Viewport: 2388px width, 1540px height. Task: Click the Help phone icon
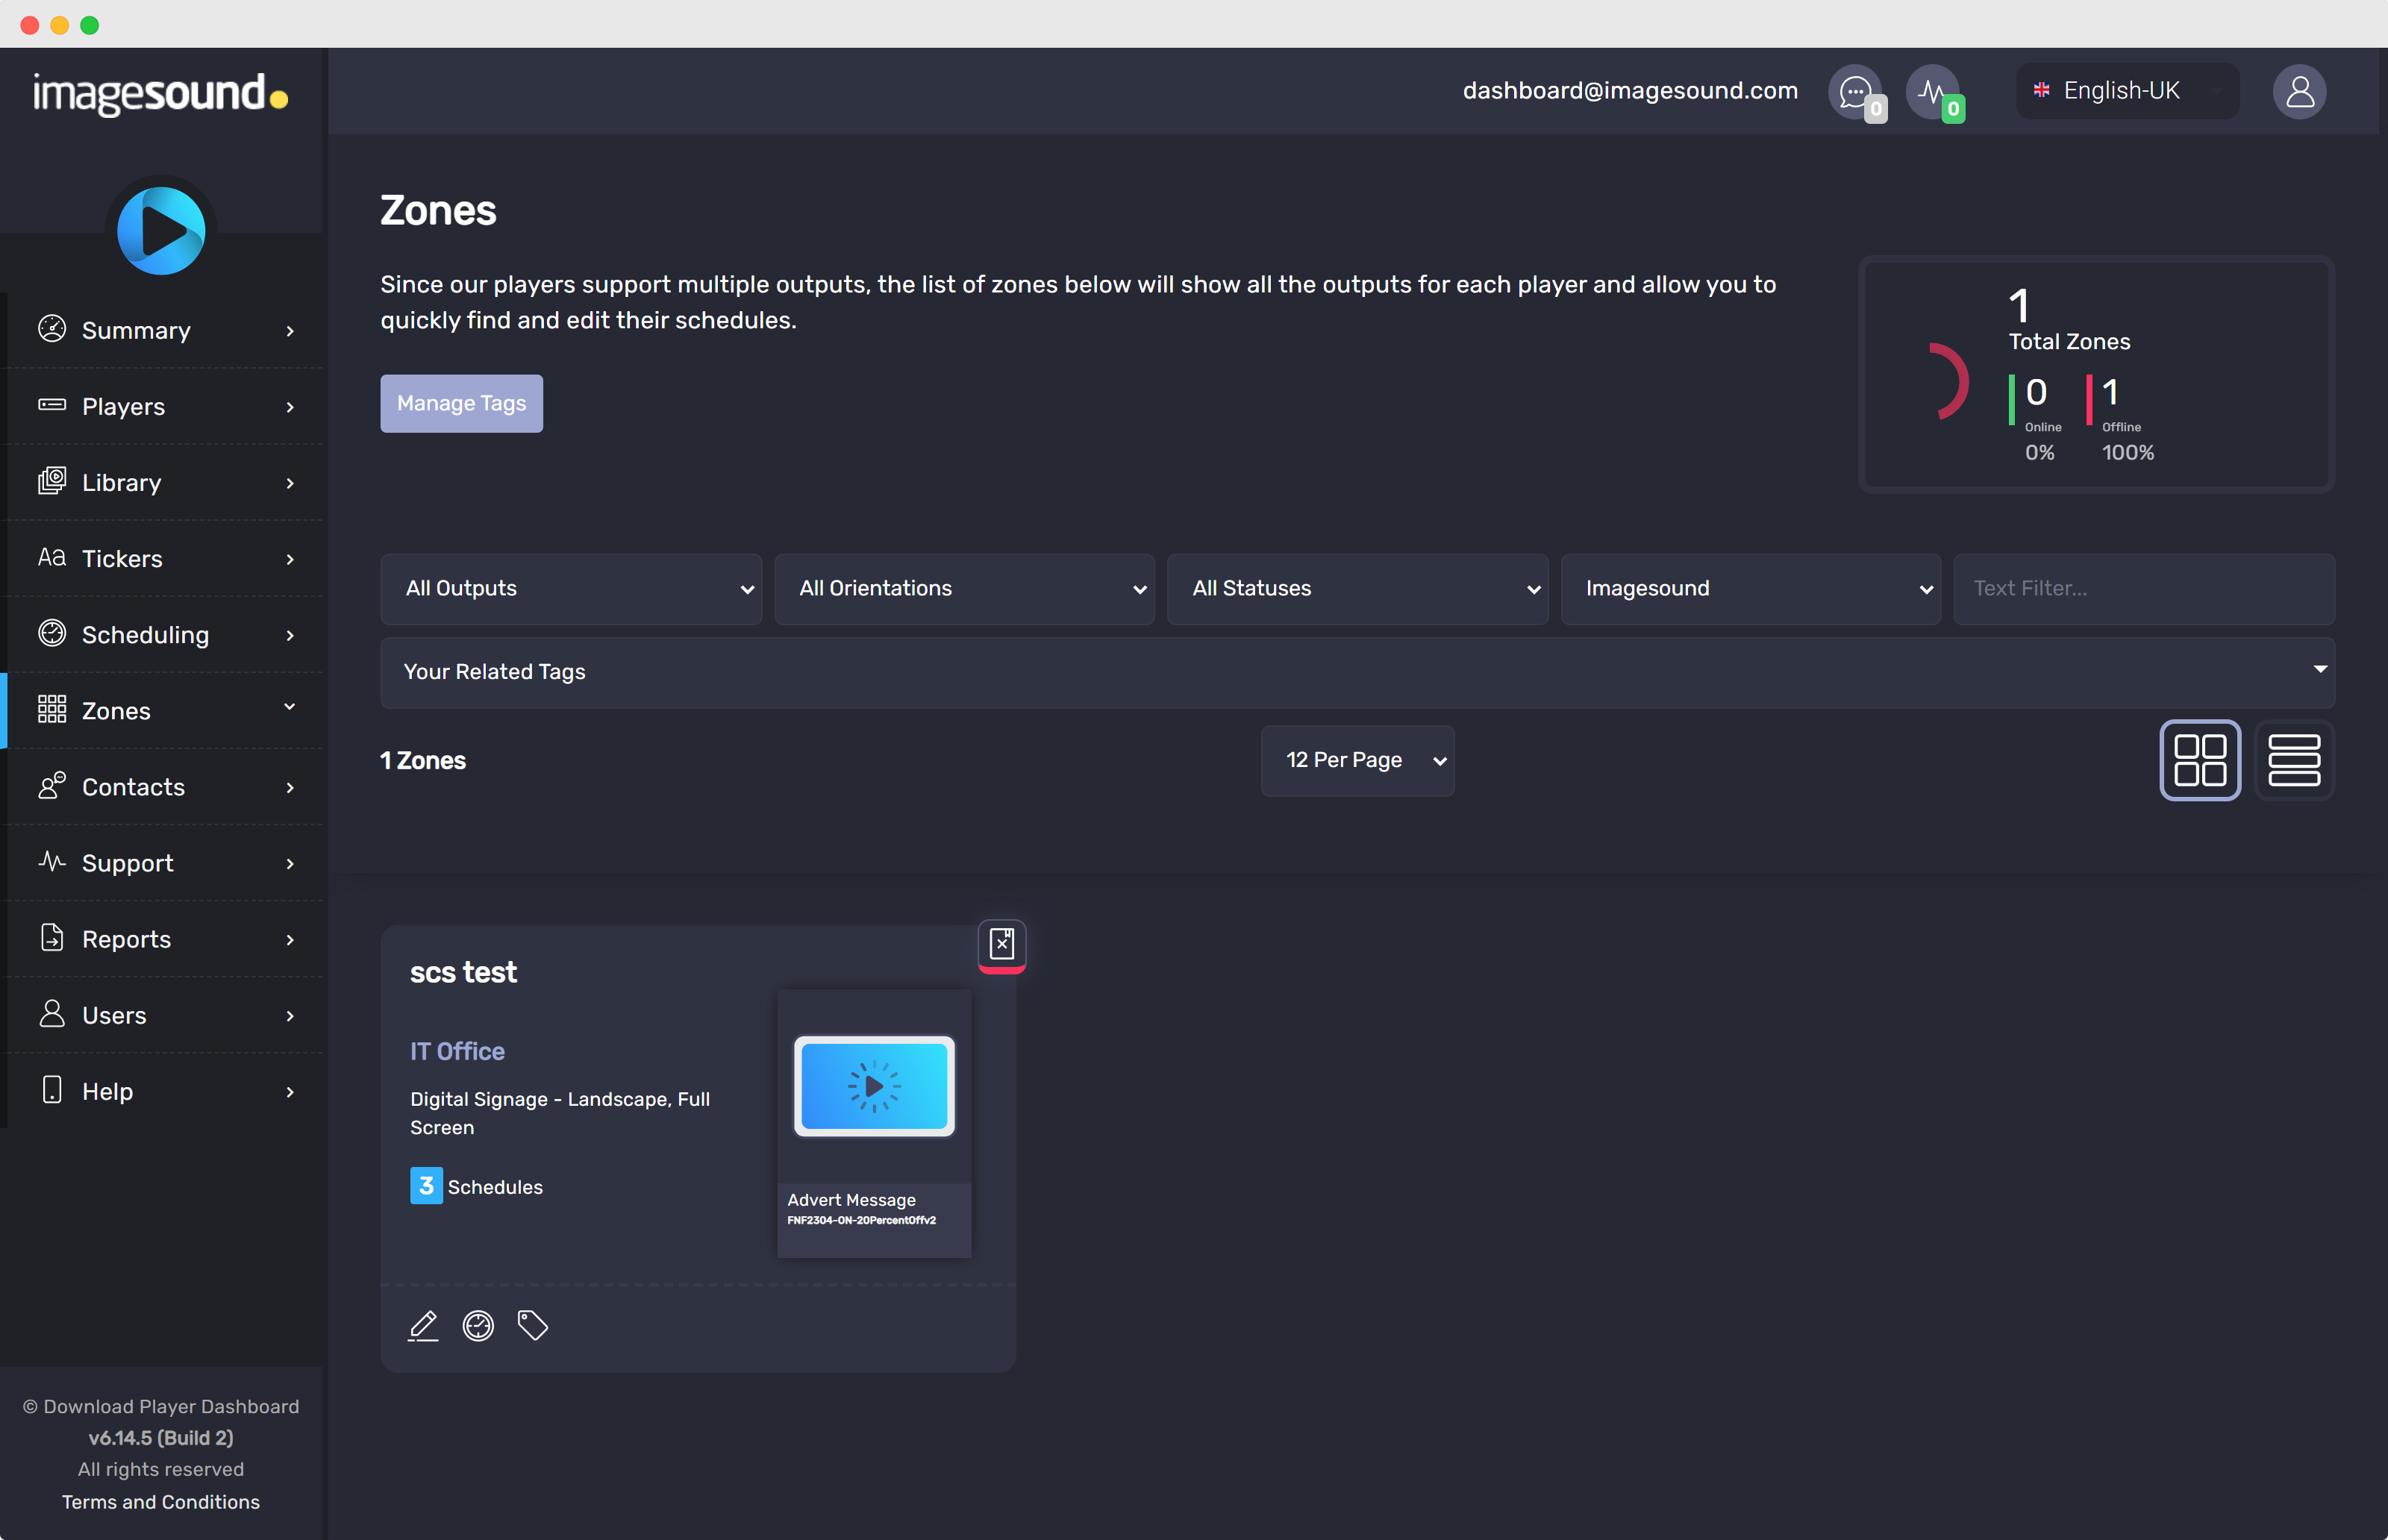click(52, 1089)
